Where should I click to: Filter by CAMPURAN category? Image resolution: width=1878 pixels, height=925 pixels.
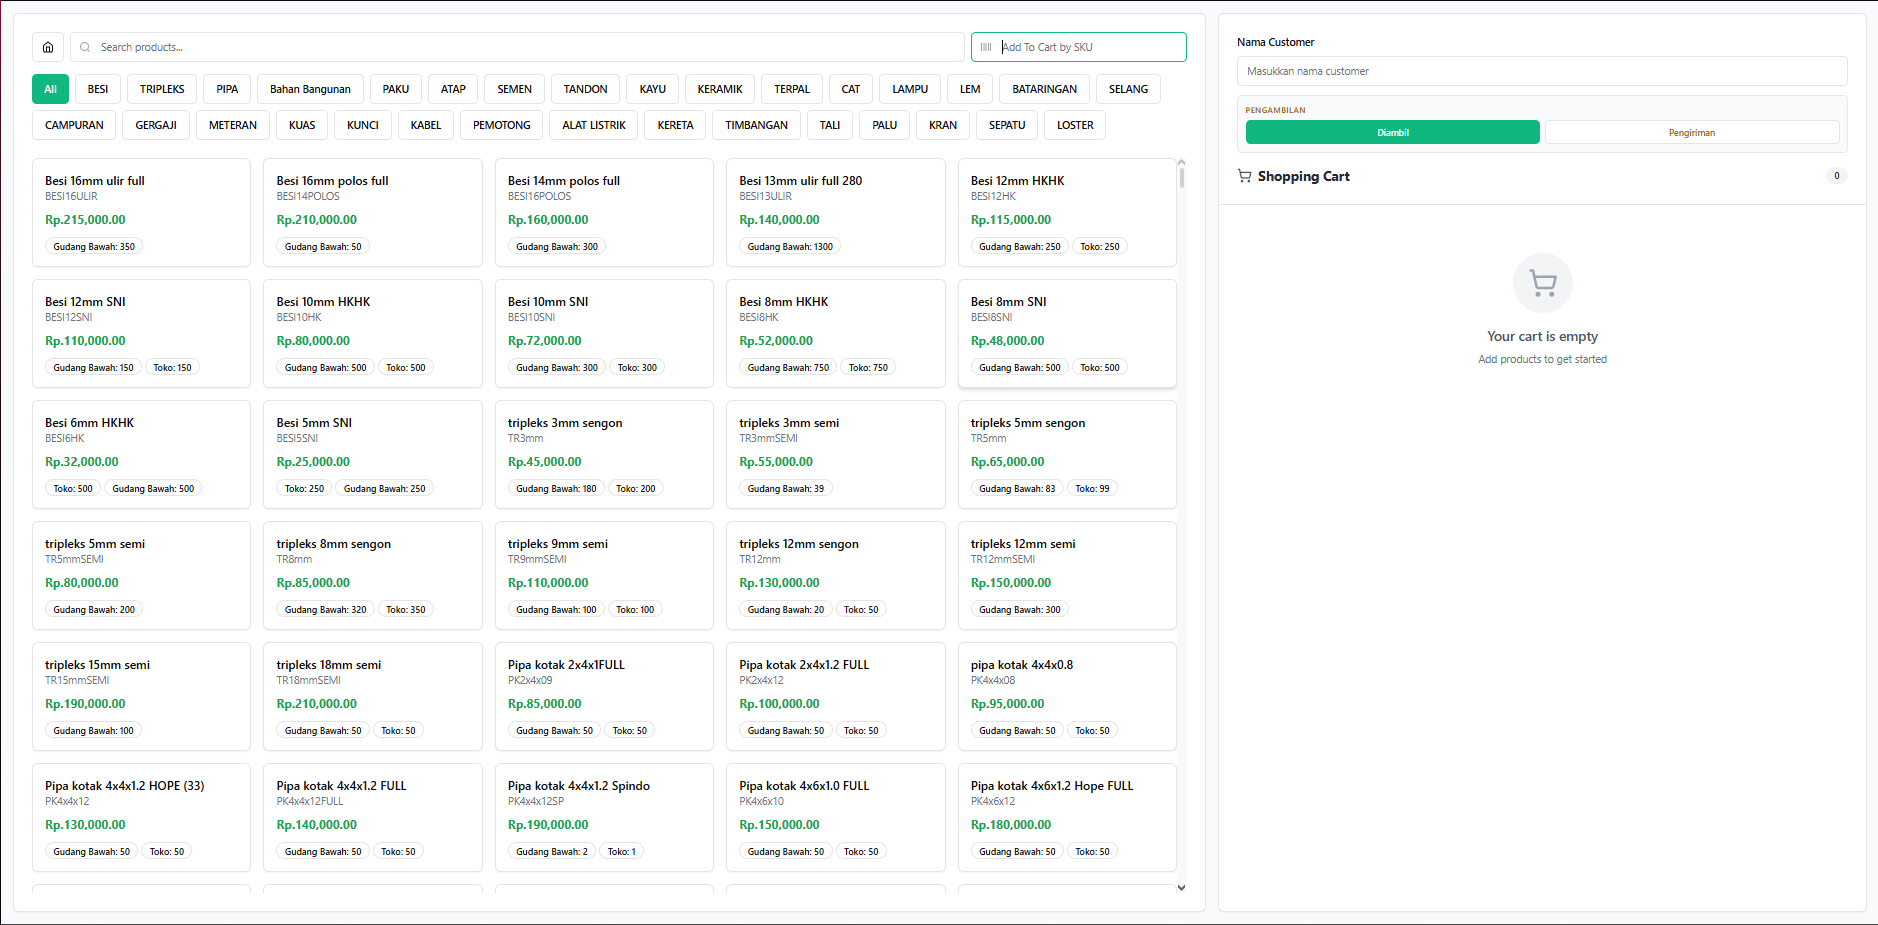point(74,125)
